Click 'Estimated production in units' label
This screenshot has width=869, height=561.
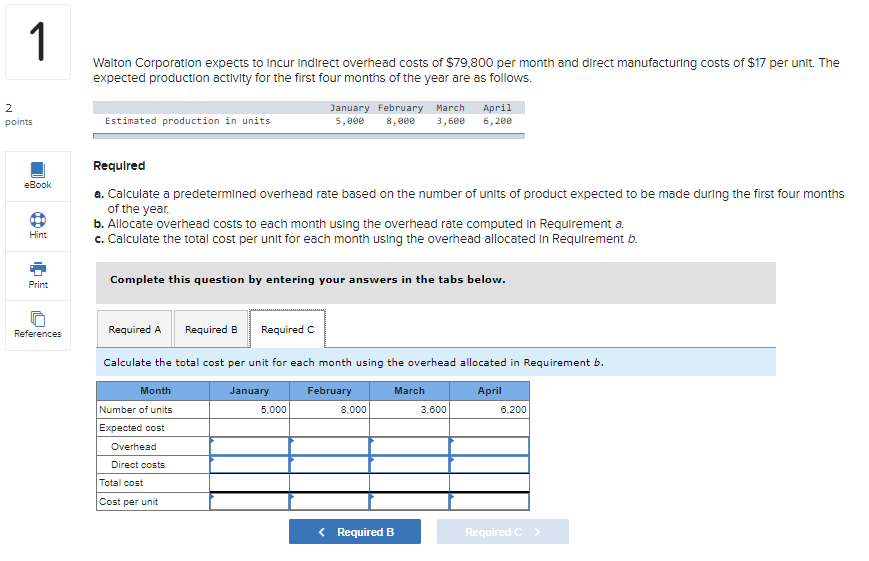[x=188, y=121]
